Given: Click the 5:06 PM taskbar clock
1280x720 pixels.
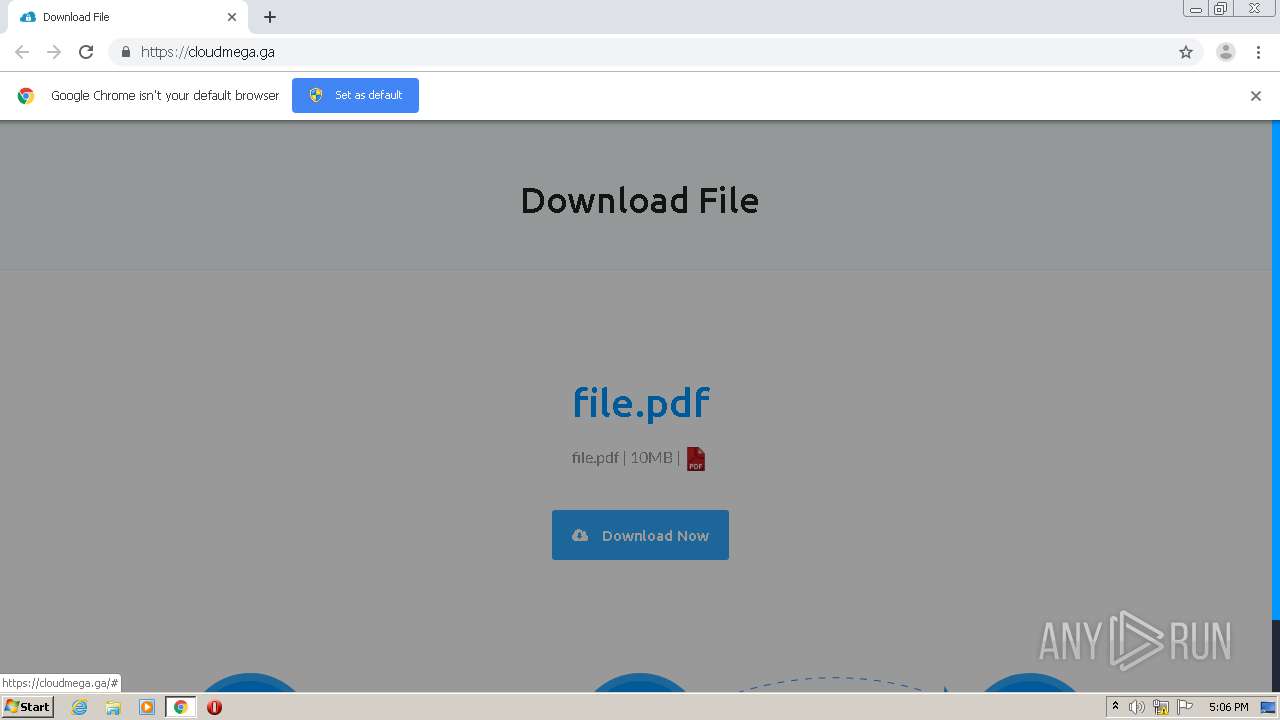Looking at the screenshot, I should pyautogui.click(x=1228, y=707).
